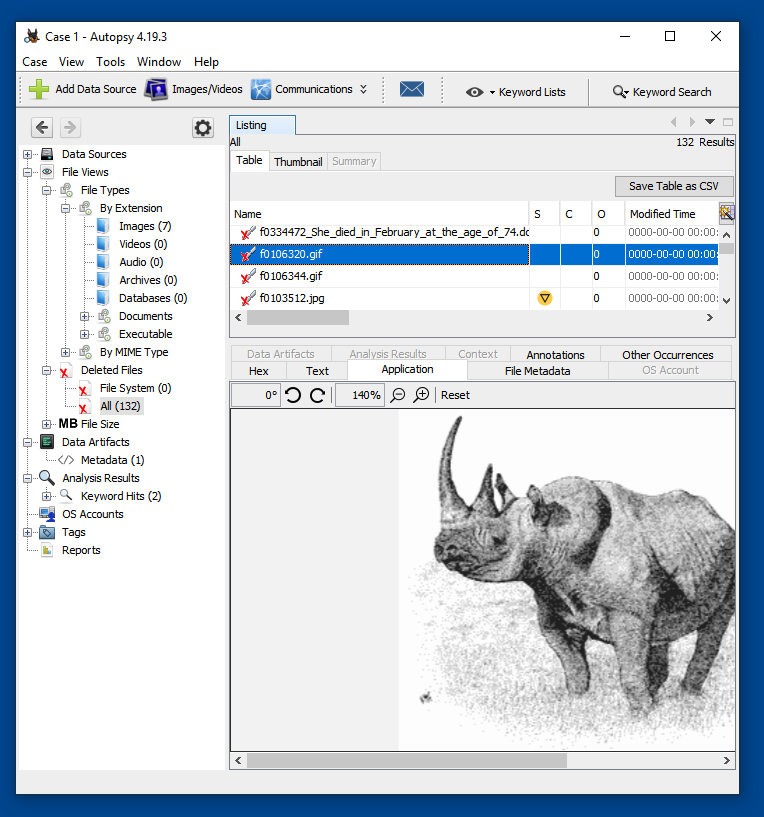Screen dimensions: 764x817
Task: Click the column chooser icon in table header
Action: 726,213
